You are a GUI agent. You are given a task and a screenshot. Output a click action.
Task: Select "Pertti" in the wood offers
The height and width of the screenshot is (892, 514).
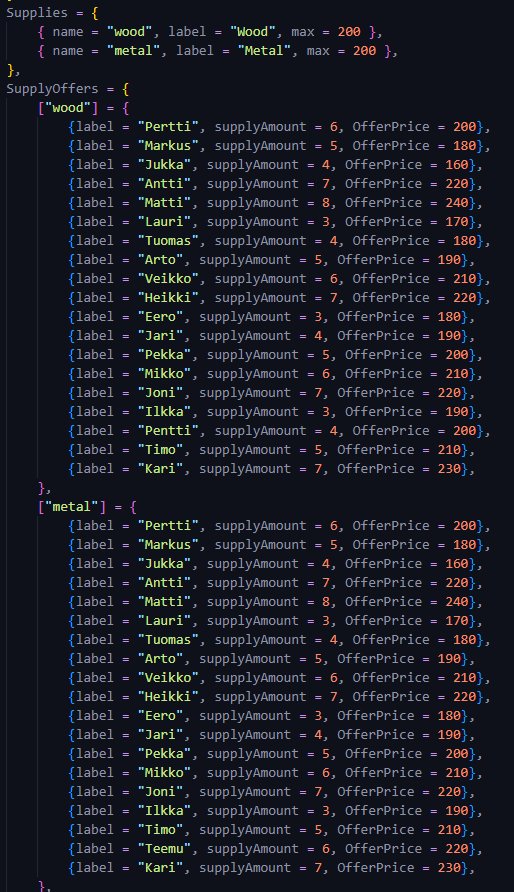click(x=168, y=126)
